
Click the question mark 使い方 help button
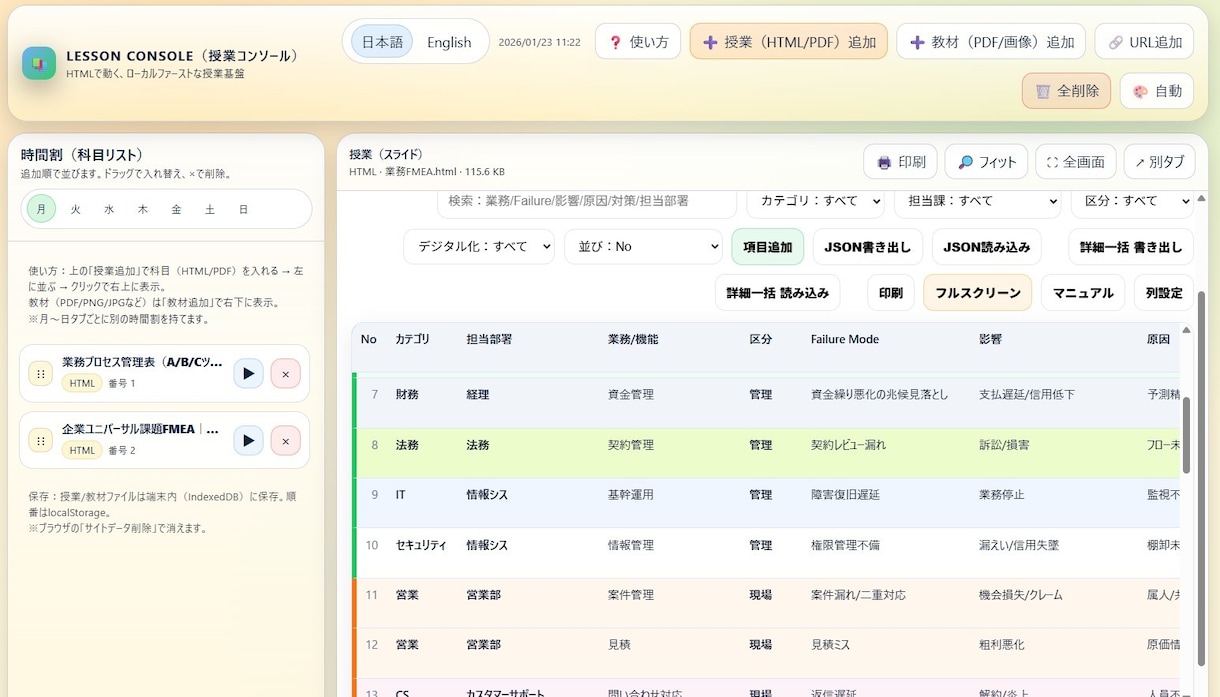click(638, 42)
